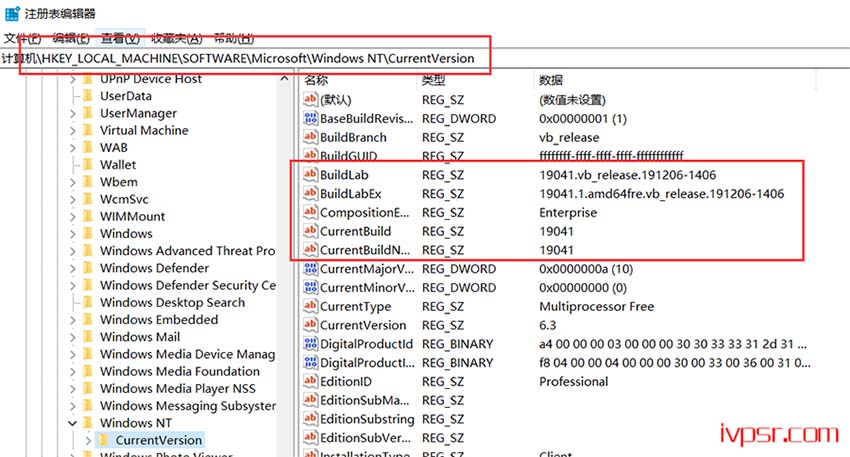Click the folder icon of Wallet key
The image size is (850, 457).
(88, 164)
